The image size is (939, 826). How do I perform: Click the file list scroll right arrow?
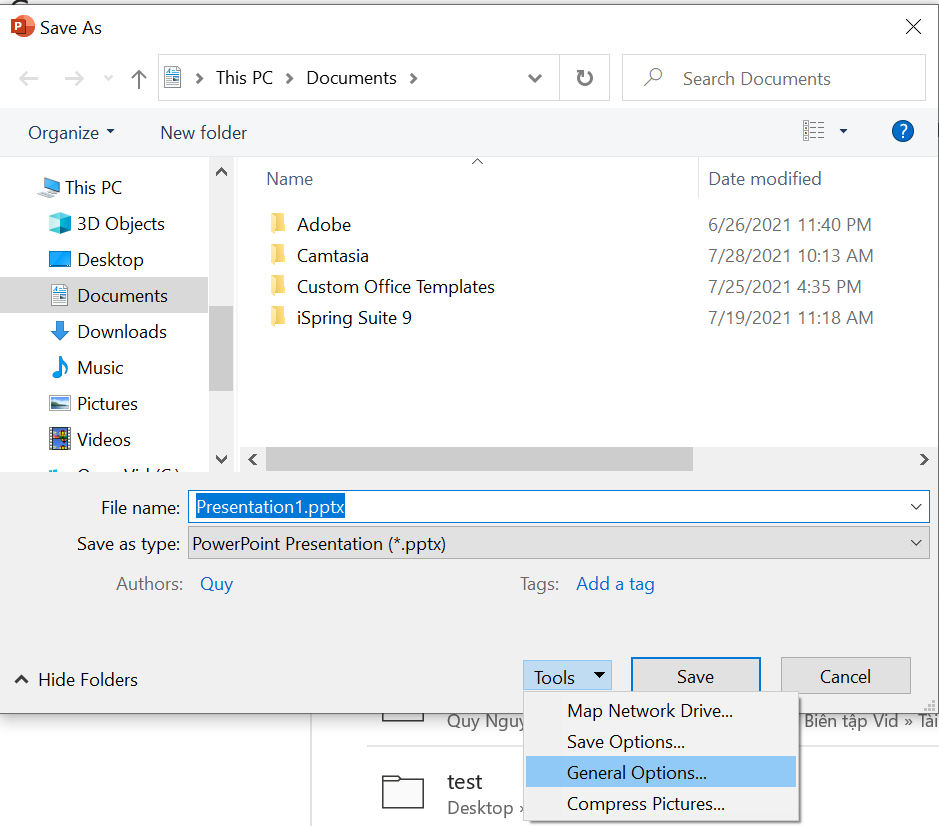coord(924,459)
